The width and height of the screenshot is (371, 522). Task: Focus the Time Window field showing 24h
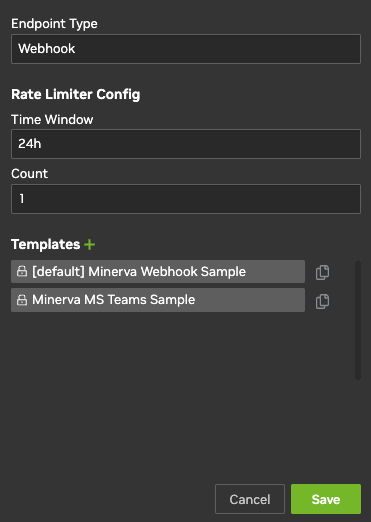(x=186, y=144)
